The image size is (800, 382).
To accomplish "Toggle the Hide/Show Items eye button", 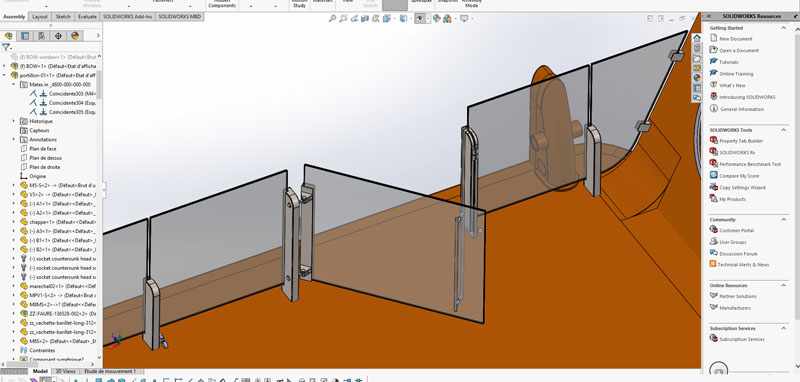I will [420, 18].
